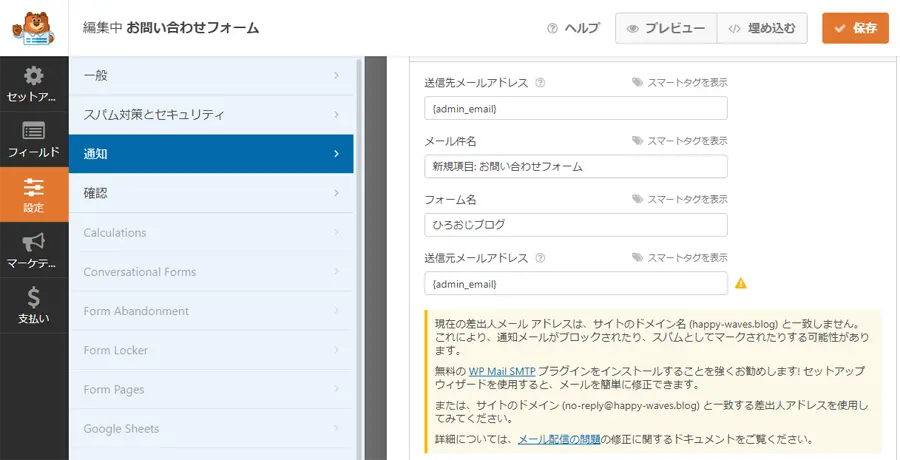Show smart tags for フォーム名

pyautogui.click(x=679, y=200)
